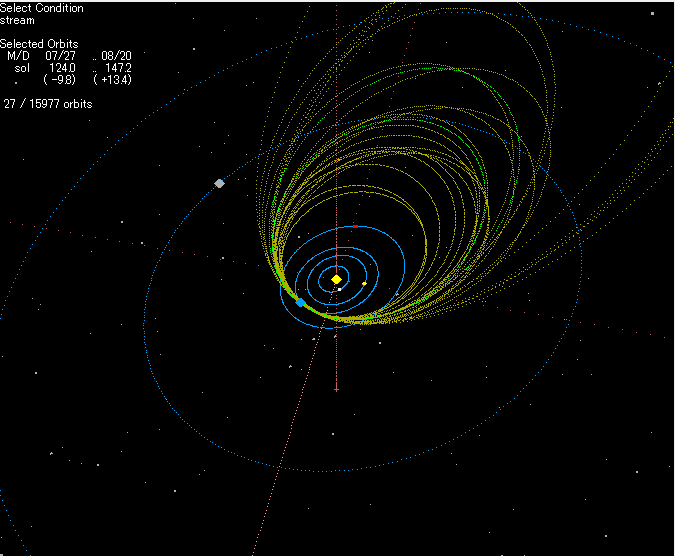Click the '27 / 15977 orbits' counter

tap(48, 103)
